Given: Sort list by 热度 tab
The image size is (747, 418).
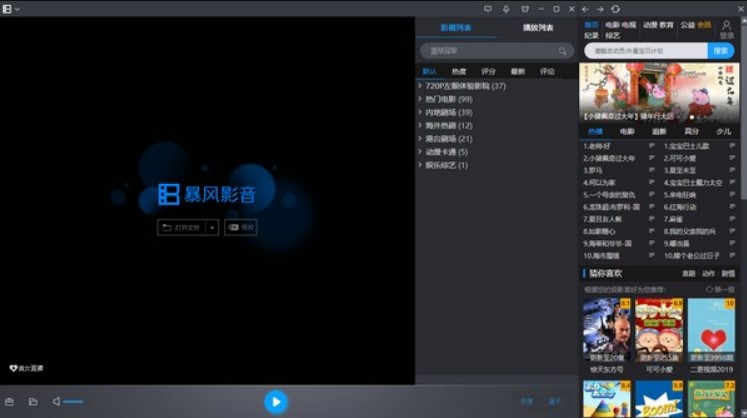Looking at the screenshot, I should tap(459, 71).
